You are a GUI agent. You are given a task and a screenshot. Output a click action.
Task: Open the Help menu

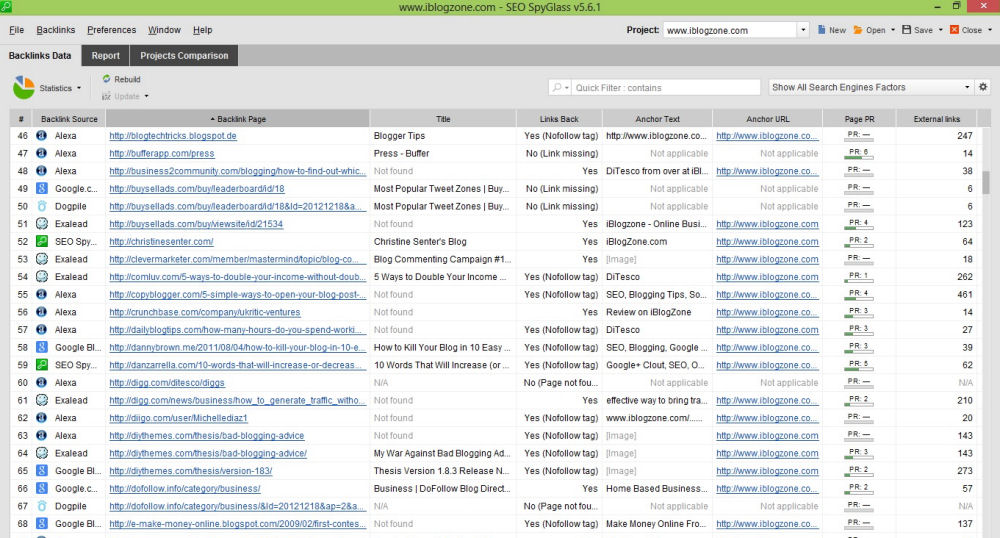click(x=203, y=30)
